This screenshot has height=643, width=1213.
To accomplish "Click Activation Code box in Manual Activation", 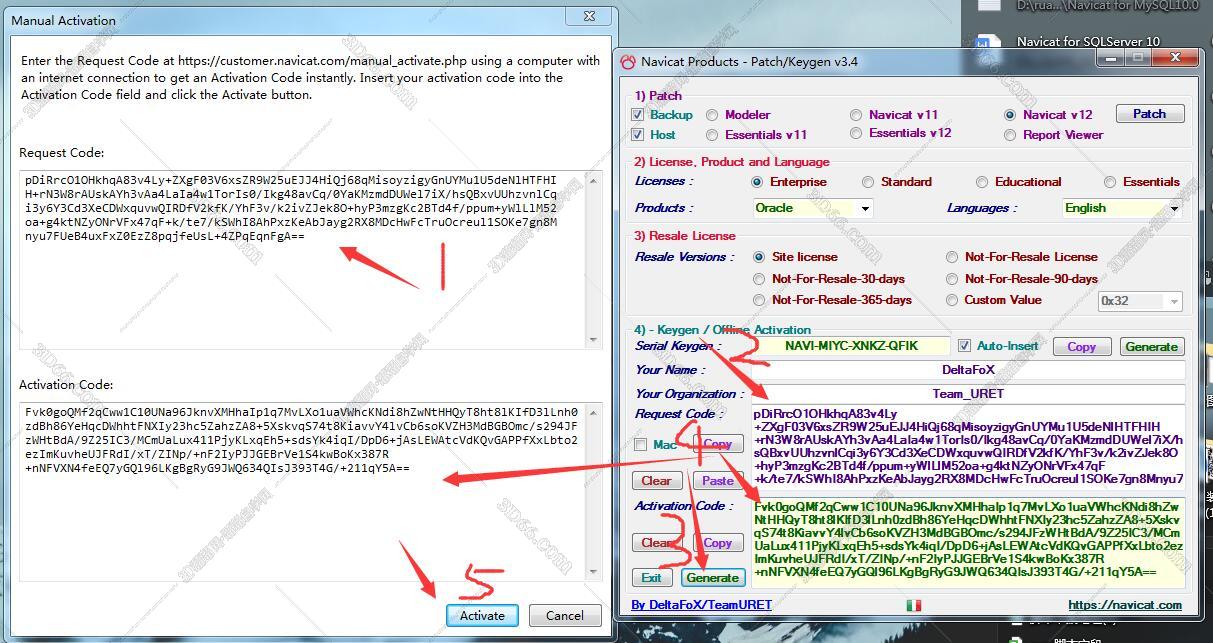I will 311,492.
